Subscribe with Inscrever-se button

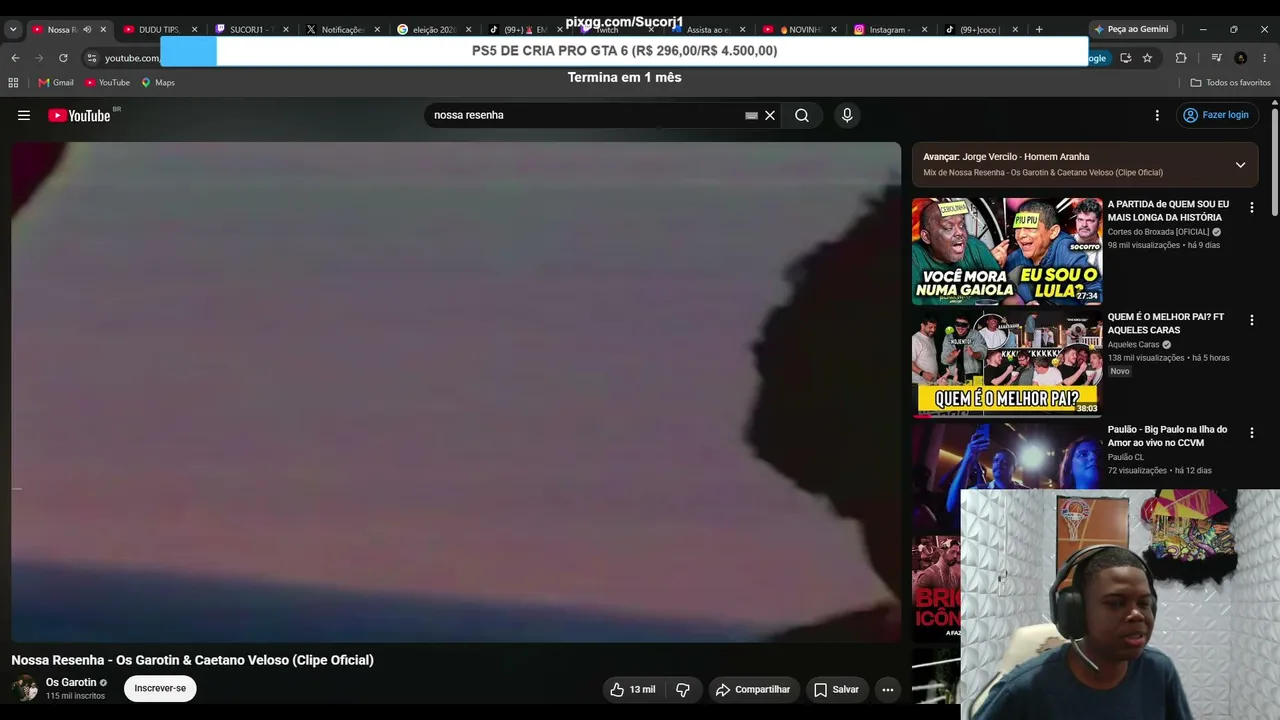pyautogui.click(x=160, y=688)
